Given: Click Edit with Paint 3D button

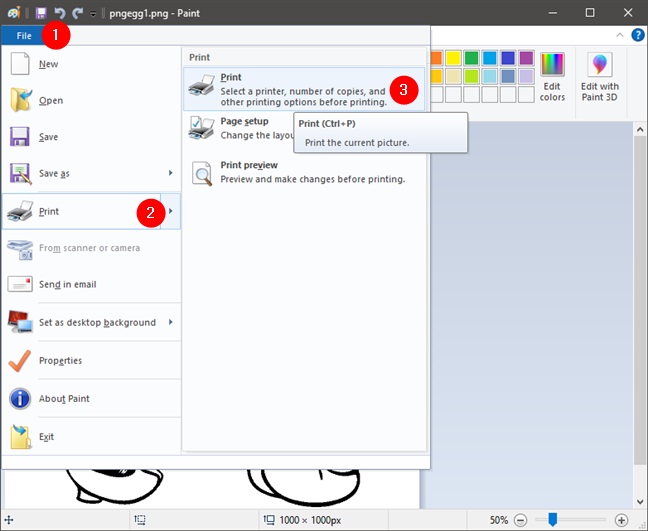Looking at the screenshot, I should coord(600,77).
